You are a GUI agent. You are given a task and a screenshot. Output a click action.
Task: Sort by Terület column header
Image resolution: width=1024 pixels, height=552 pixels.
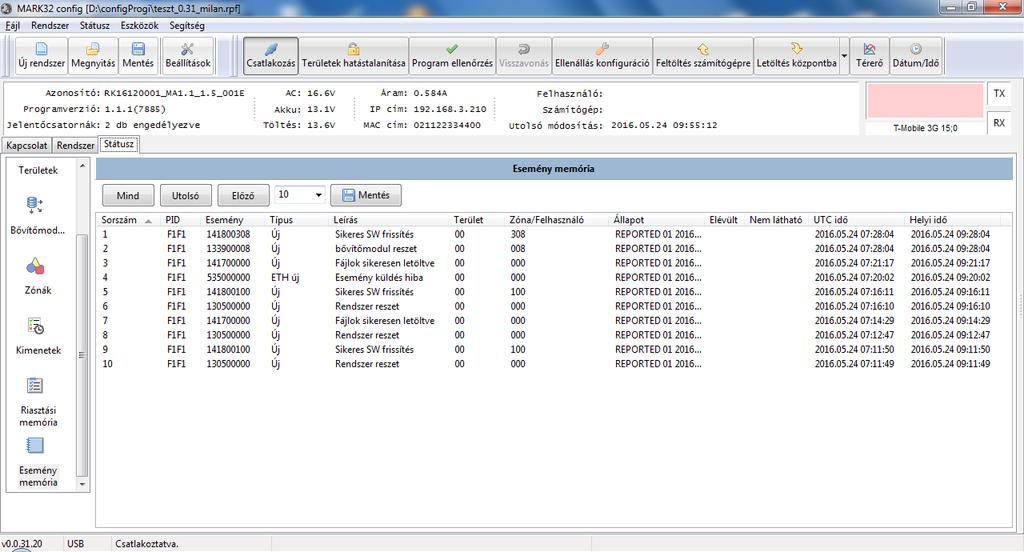[476, 220]
